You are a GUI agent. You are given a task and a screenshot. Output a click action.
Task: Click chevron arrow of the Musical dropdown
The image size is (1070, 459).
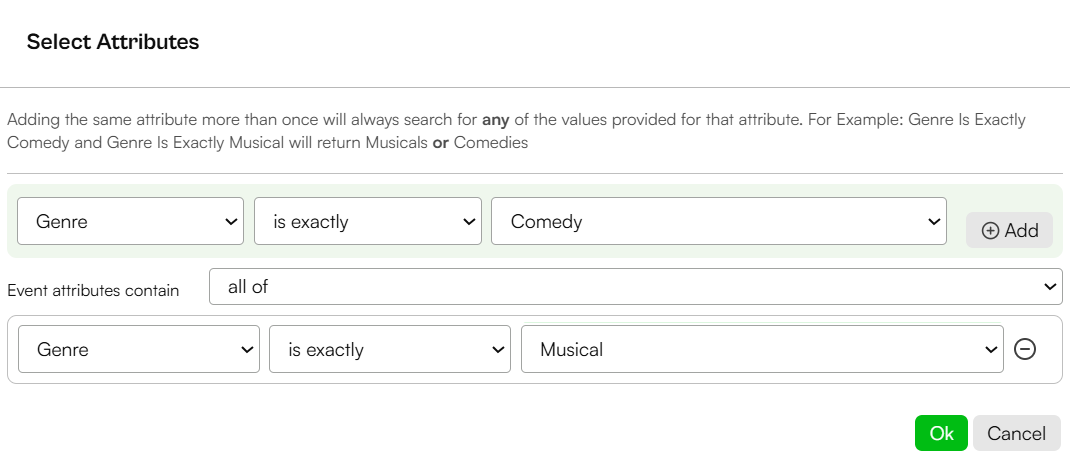click(x=990, y=350)
